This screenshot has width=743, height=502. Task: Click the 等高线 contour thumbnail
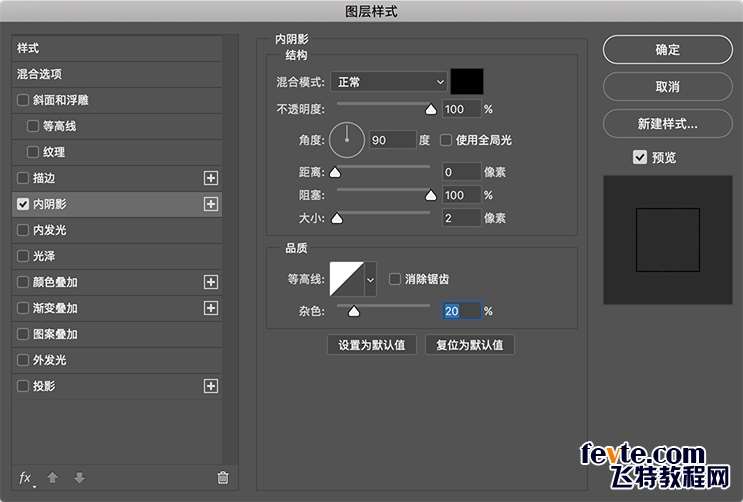coord(347,279)
